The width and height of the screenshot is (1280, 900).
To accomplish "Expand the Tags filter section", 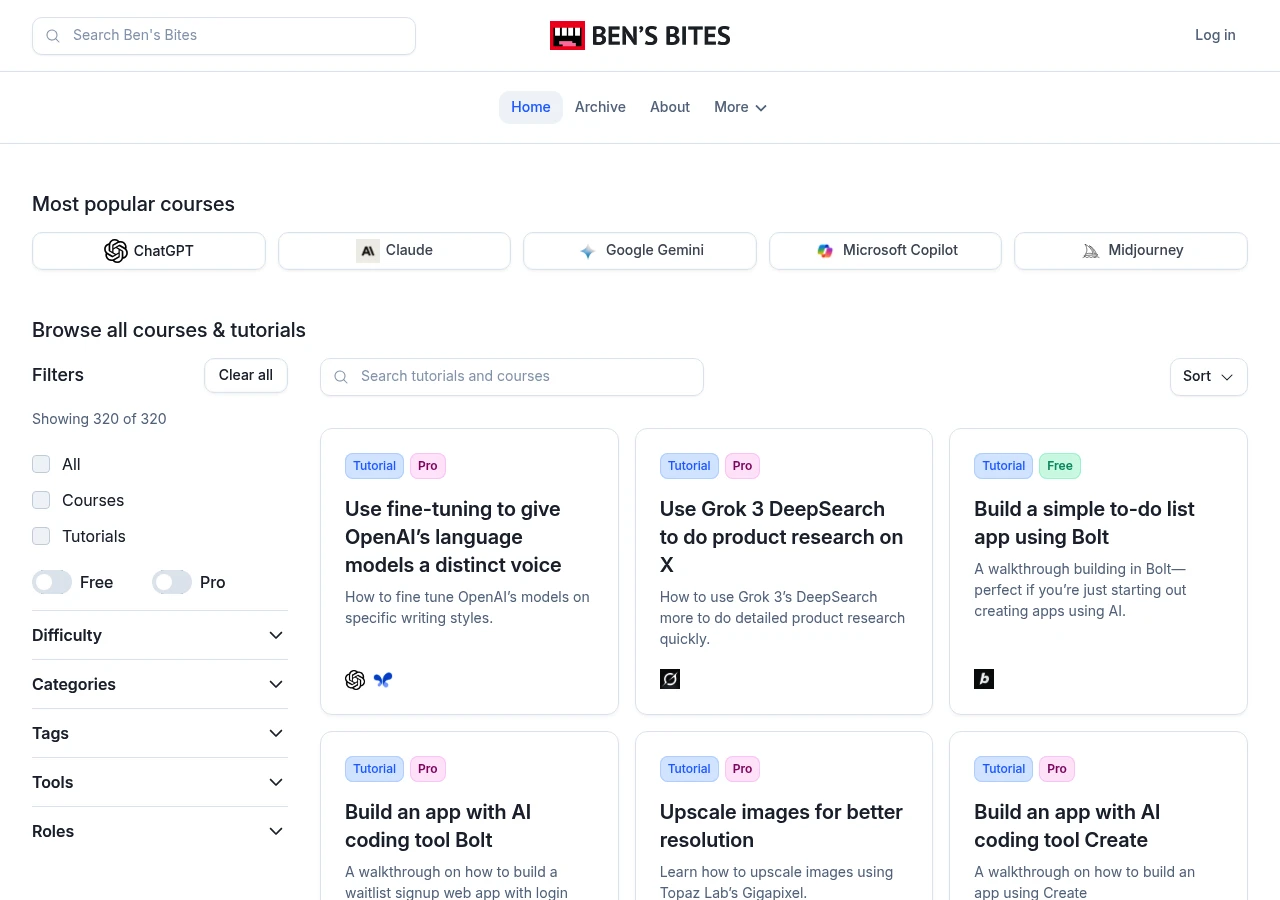I will 160,733.
